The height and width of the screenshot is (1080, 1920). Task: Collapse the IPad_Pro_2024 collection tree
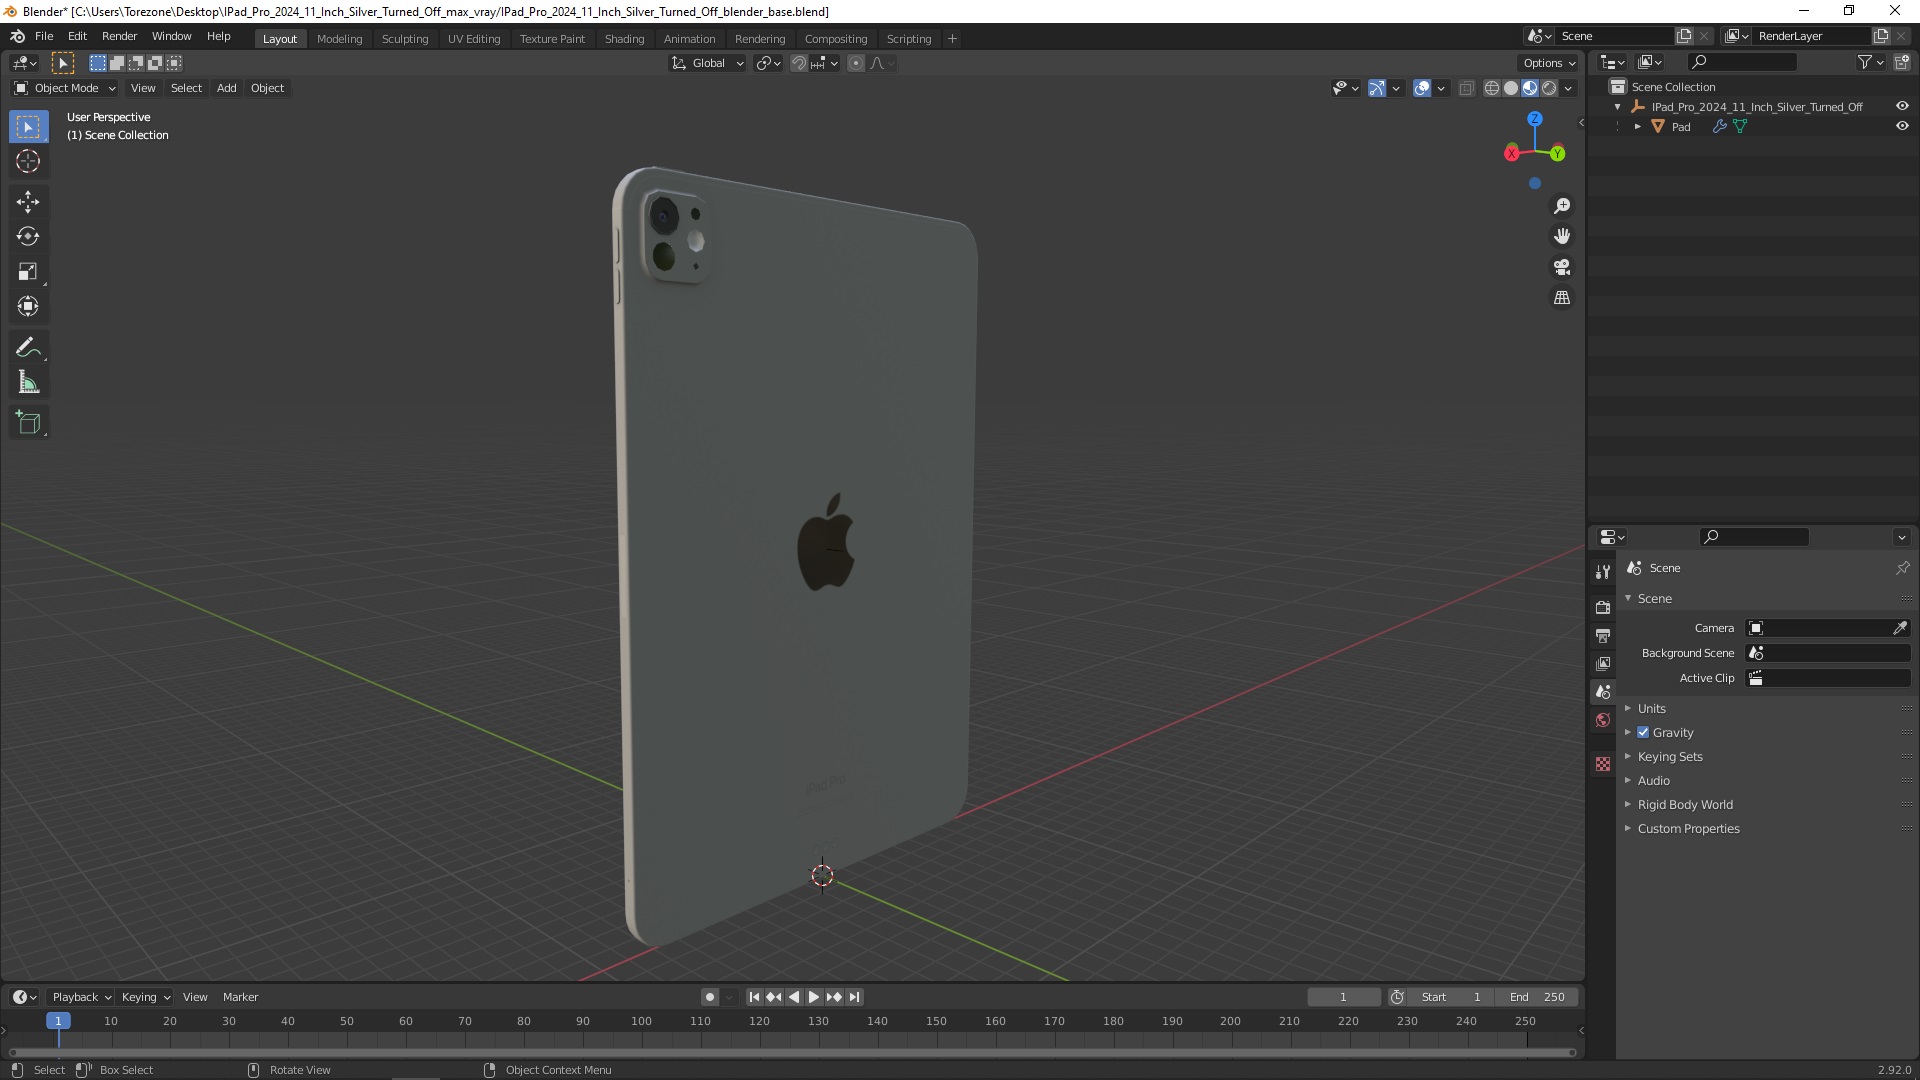pos(1618,107)
